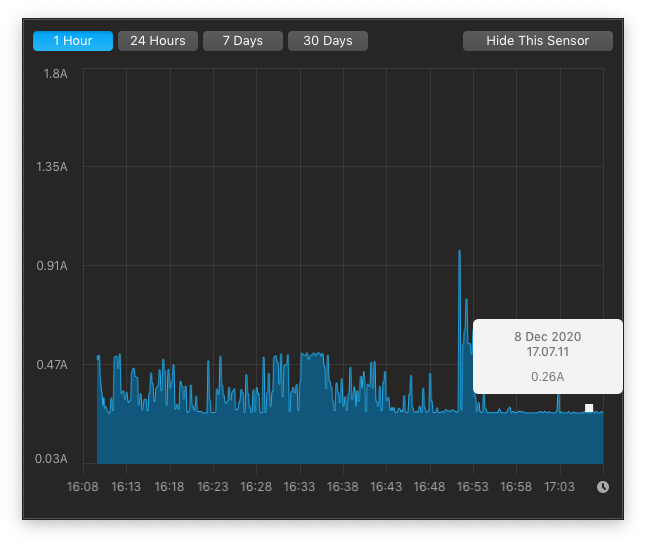
Task: Click the 16:58 time label
Action: pos(516,487)
